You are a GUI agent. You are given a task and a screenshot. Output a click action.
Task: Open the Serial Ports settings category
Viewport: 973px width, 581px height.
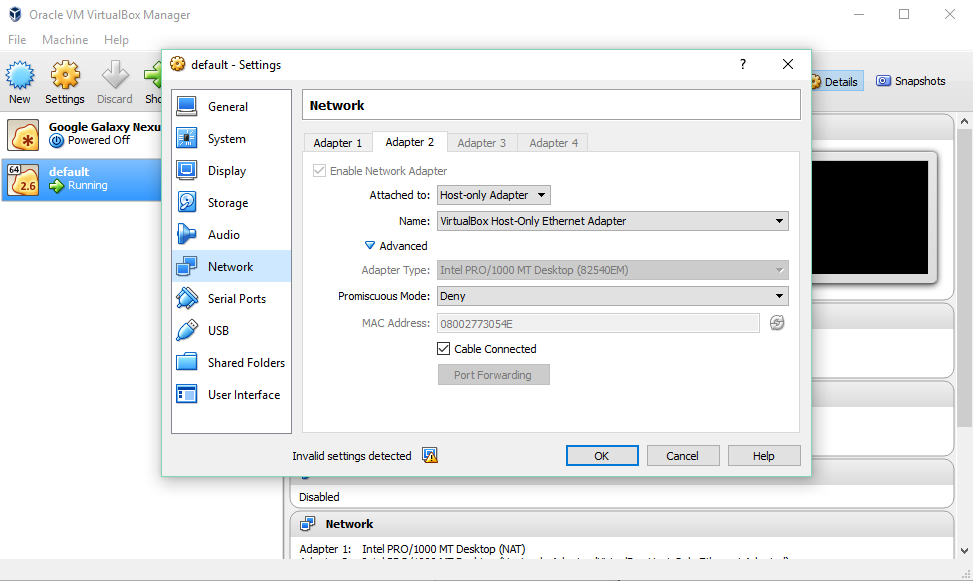click(231, 299)
